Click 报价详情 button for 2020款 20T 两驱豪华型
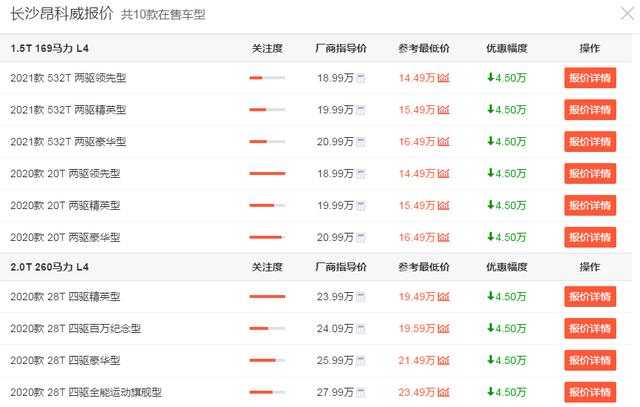The width and height of the screenshot is (640, 407). pyautogui.click(x=590, y=237)
